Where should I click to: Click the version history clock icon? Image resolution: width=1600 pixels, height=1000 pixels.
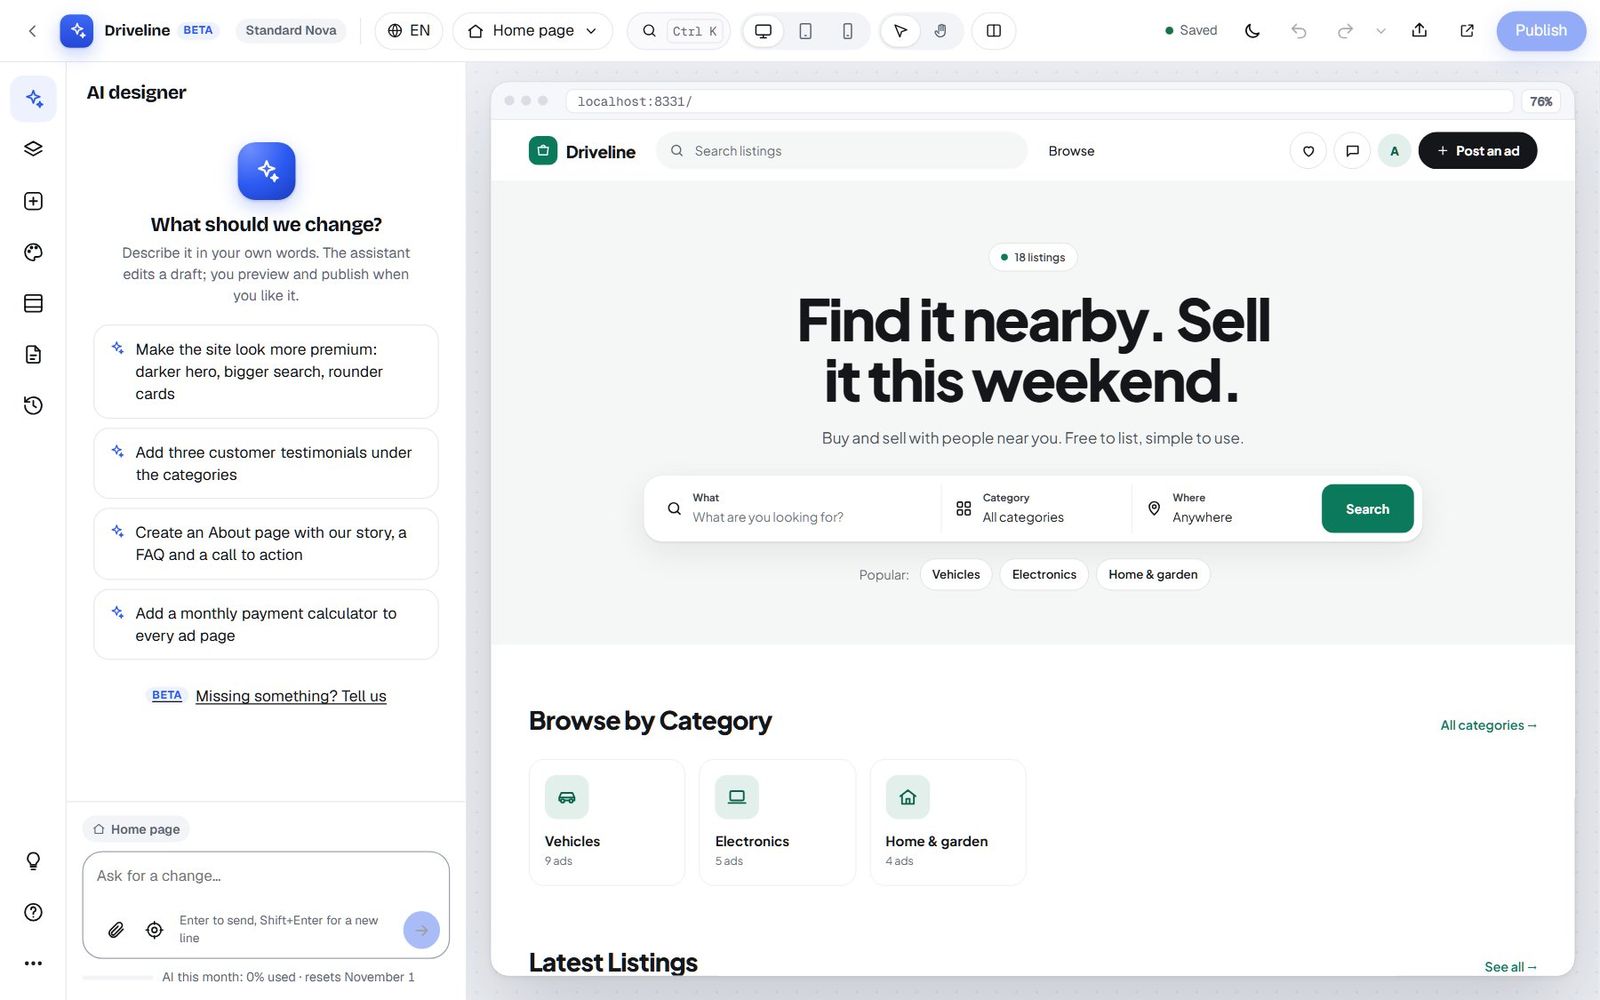pos(33,405)
